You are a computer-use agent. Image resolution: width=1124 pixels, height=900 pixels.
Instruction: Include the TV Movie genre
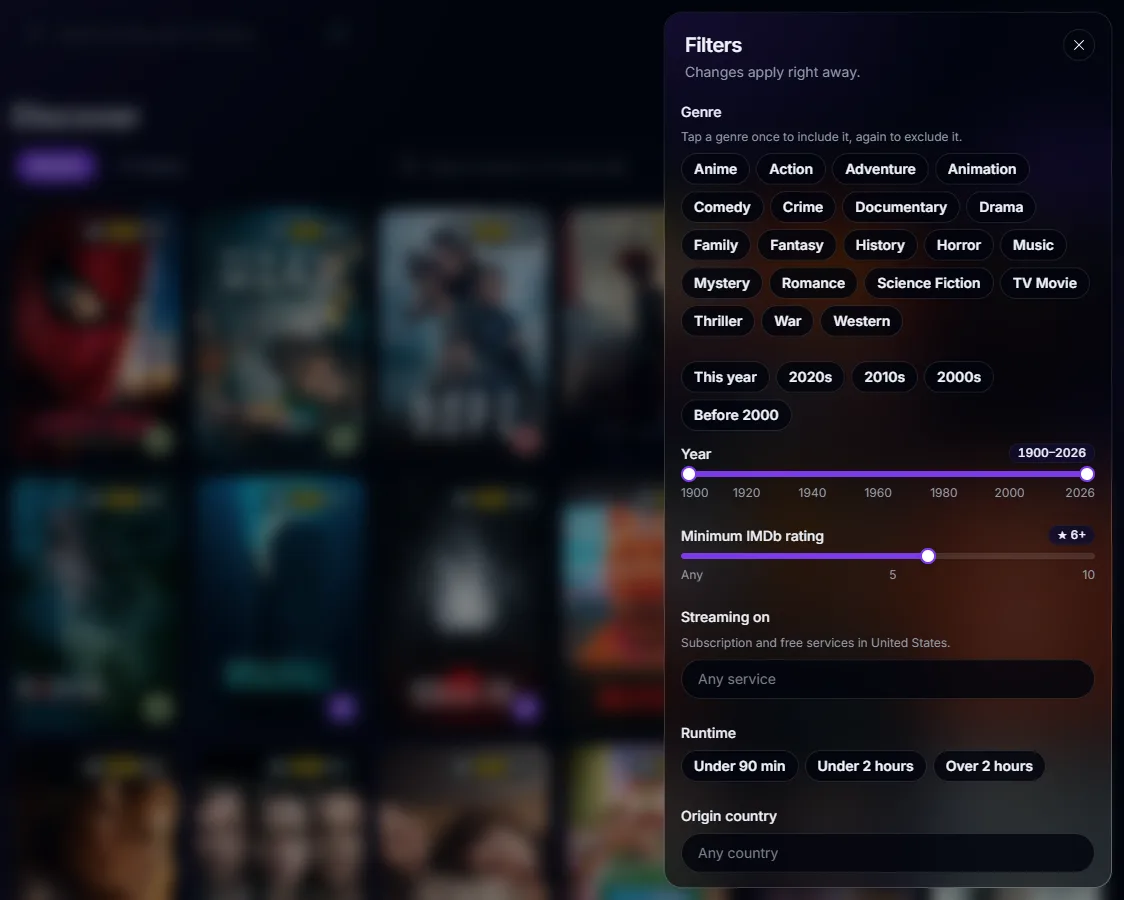(1044, 283)
